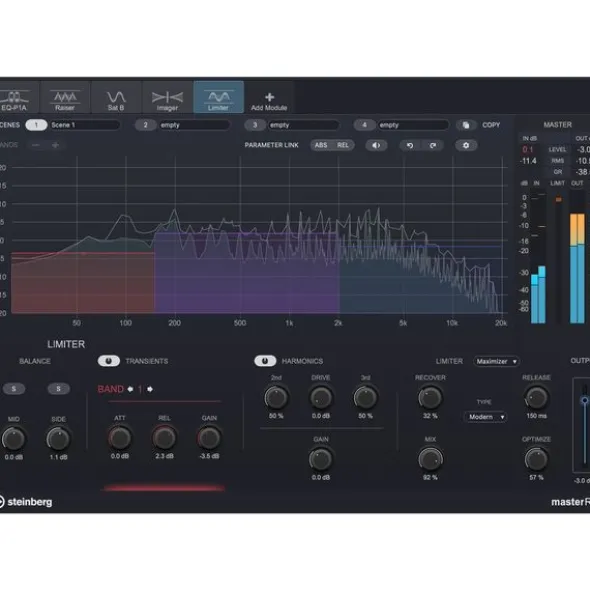Click the 57 % optimize value
Viewport: 590px width, 591px height.
coord(536,478)
